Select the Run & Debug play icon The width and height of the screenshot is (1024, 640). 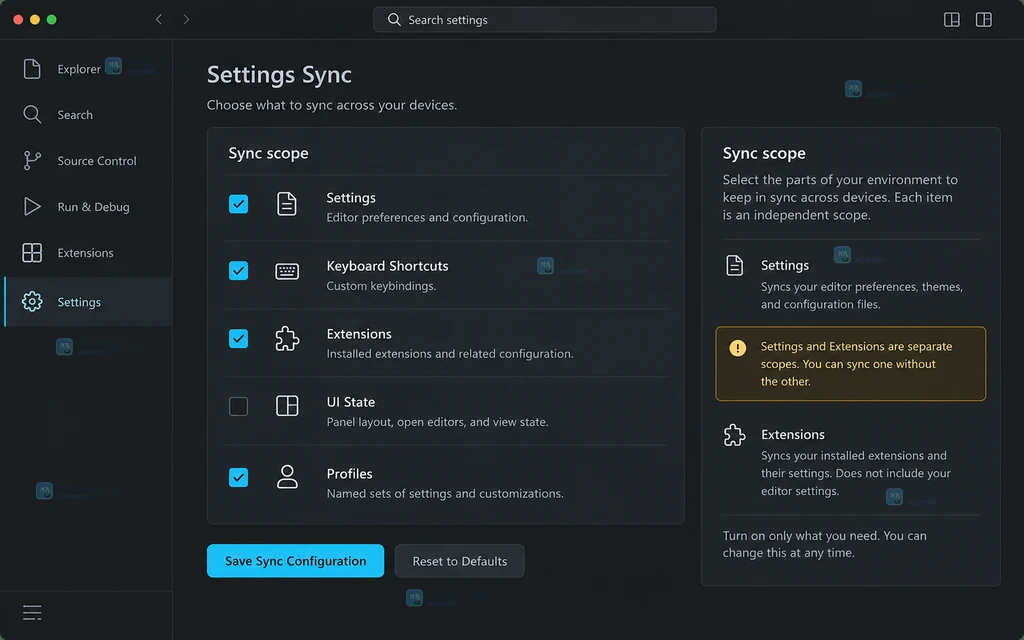tap(32, 206)
